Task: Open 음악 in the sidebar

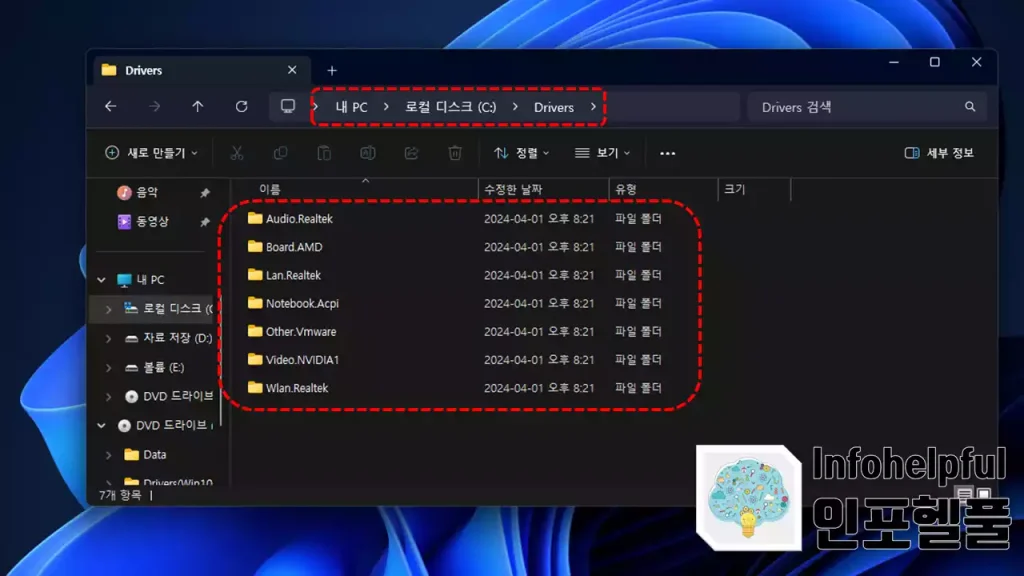Action: pos(147,192)
